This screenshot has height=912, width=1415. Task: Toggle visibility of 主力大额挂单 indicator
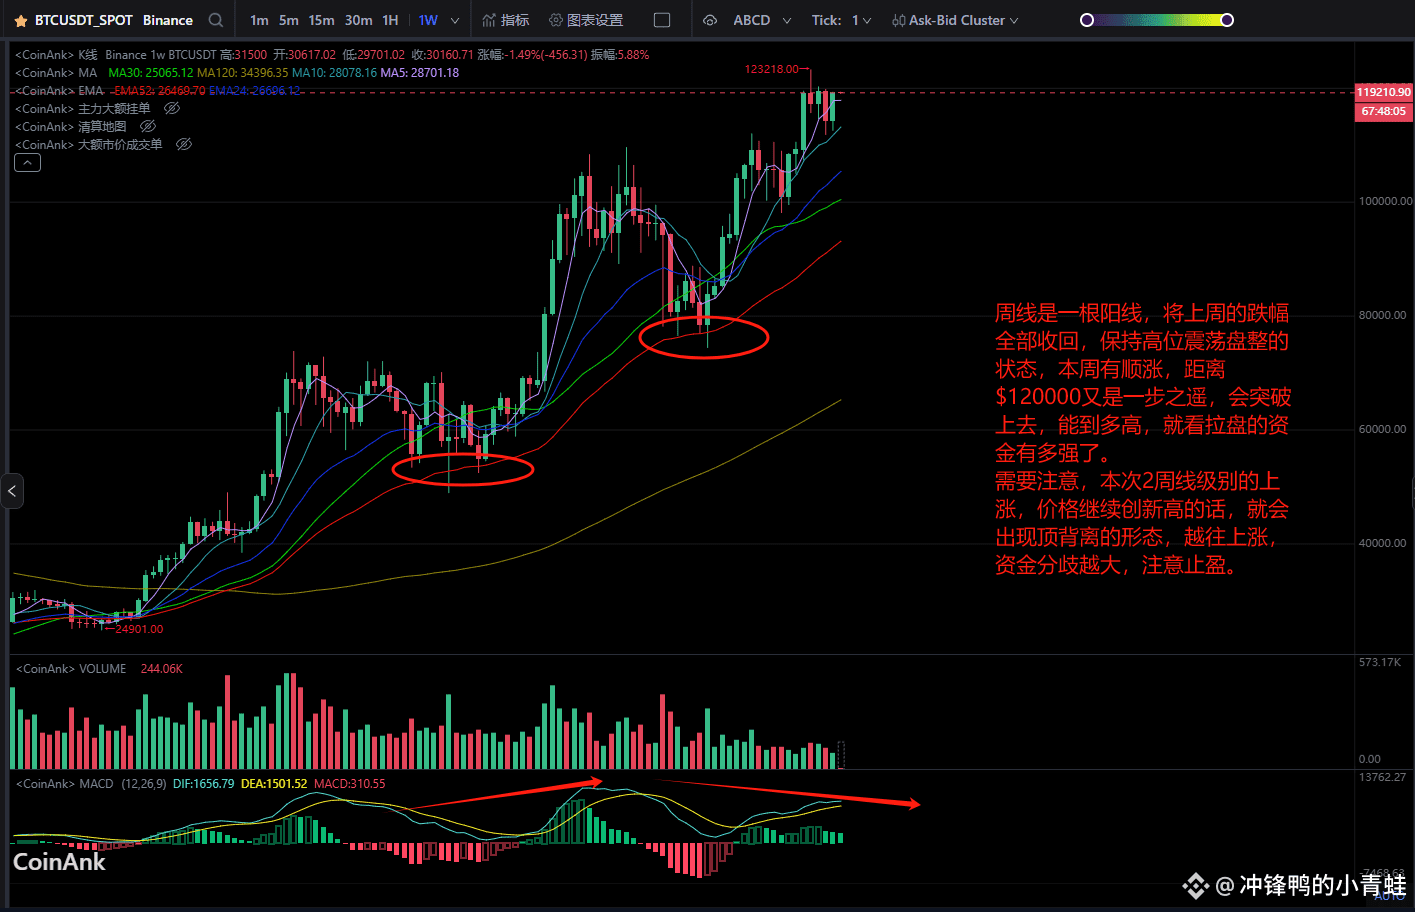[x=172, y=108]
